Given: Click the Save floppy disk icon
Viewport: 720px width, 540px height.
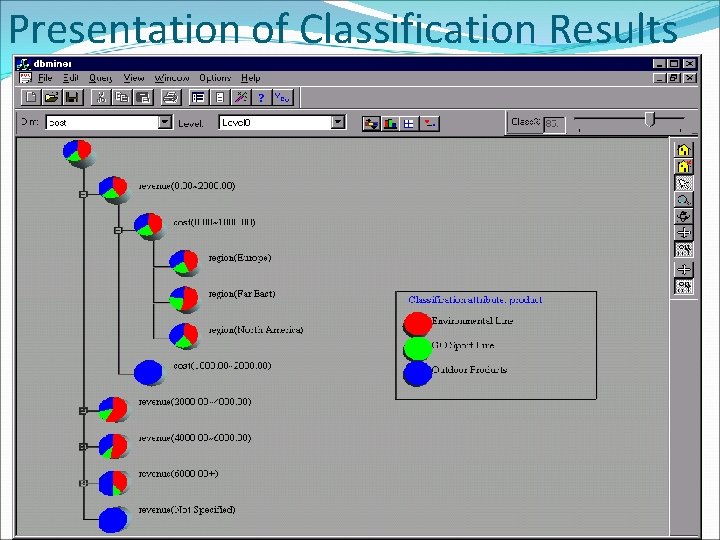Looking at the screenshot, I should pos(73,97).
